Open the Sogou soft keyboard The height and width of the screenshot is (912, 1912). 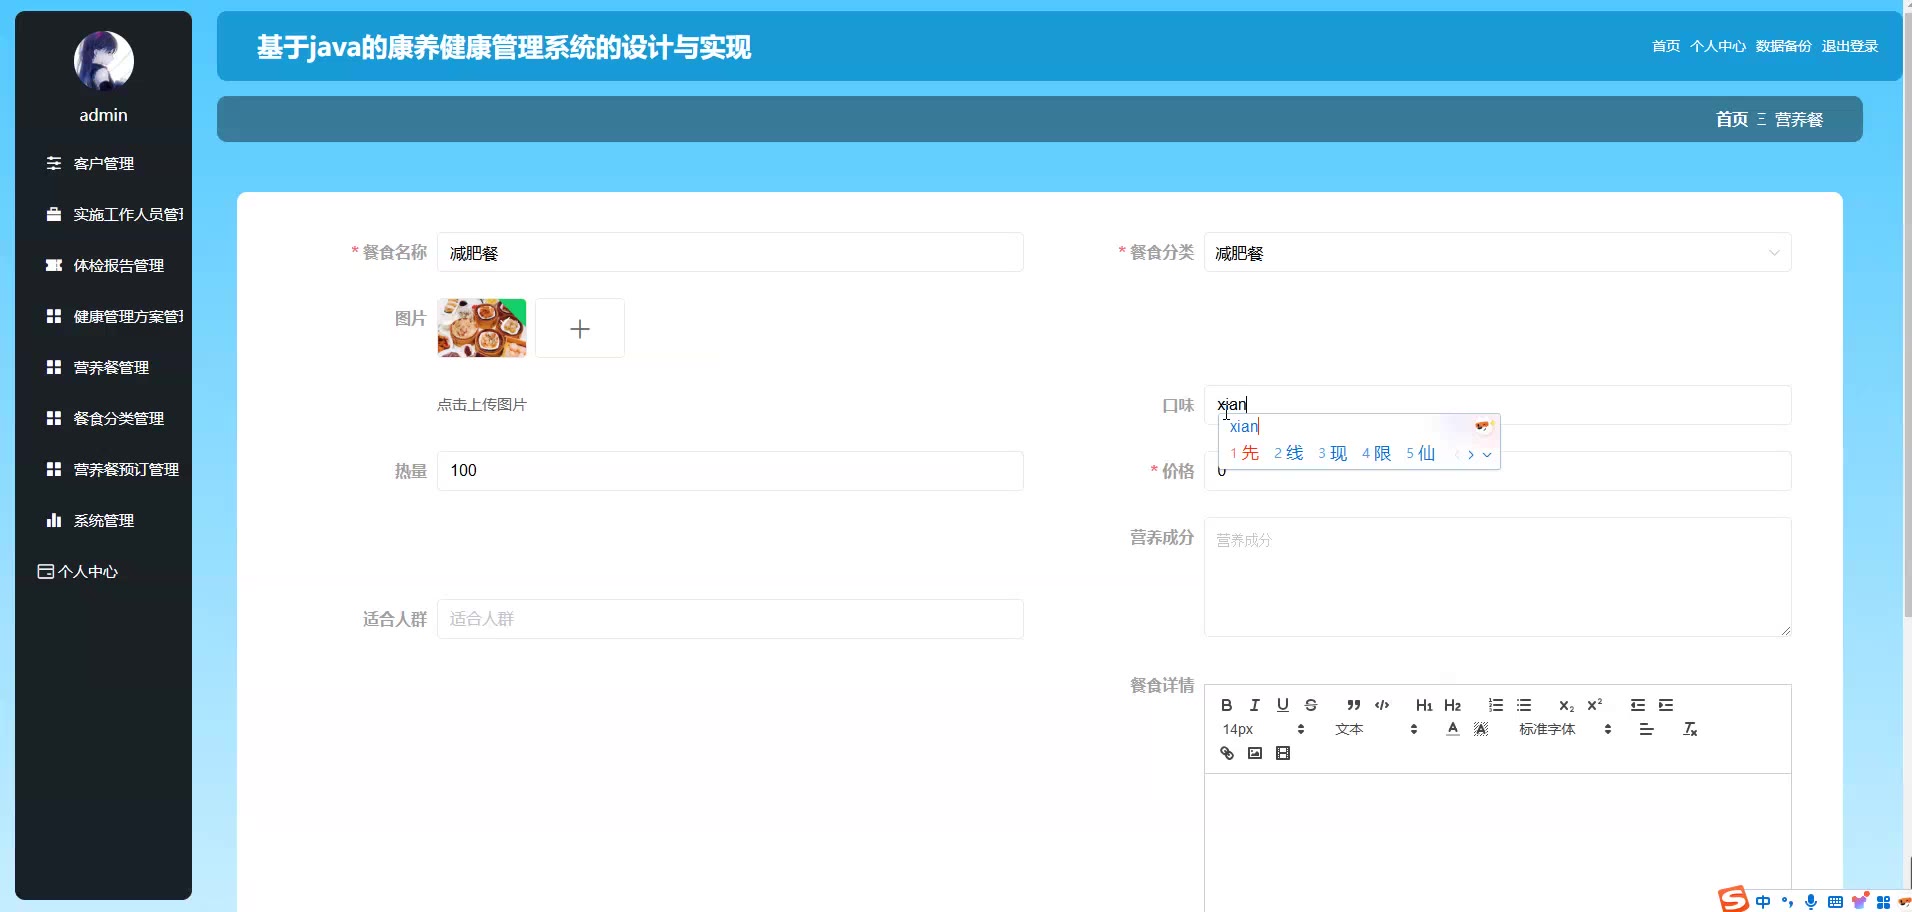(1835, 901)
